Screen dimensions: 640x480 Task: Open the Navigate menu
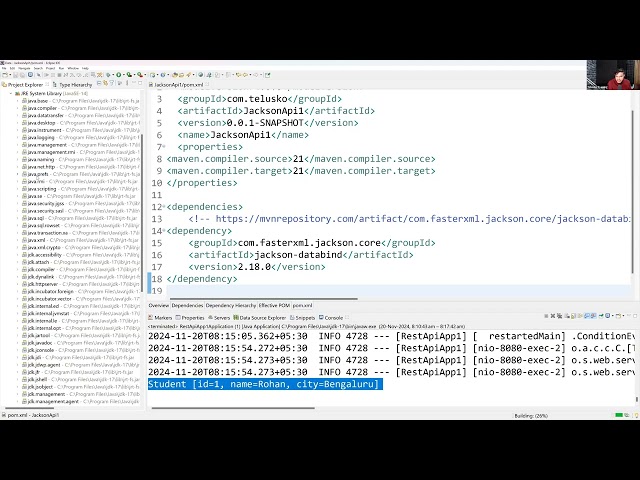[x=24, y=68]
